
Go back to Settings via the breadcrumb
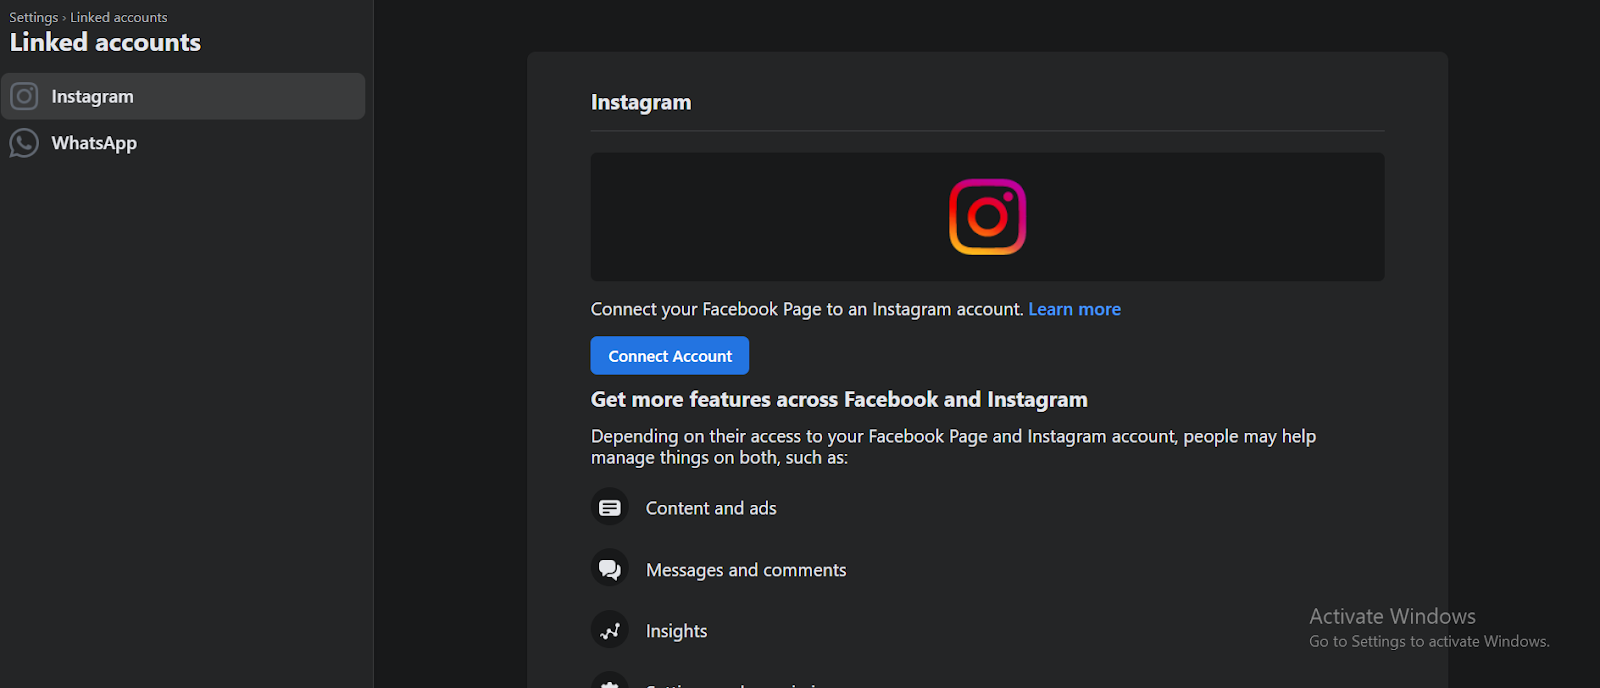34,17
